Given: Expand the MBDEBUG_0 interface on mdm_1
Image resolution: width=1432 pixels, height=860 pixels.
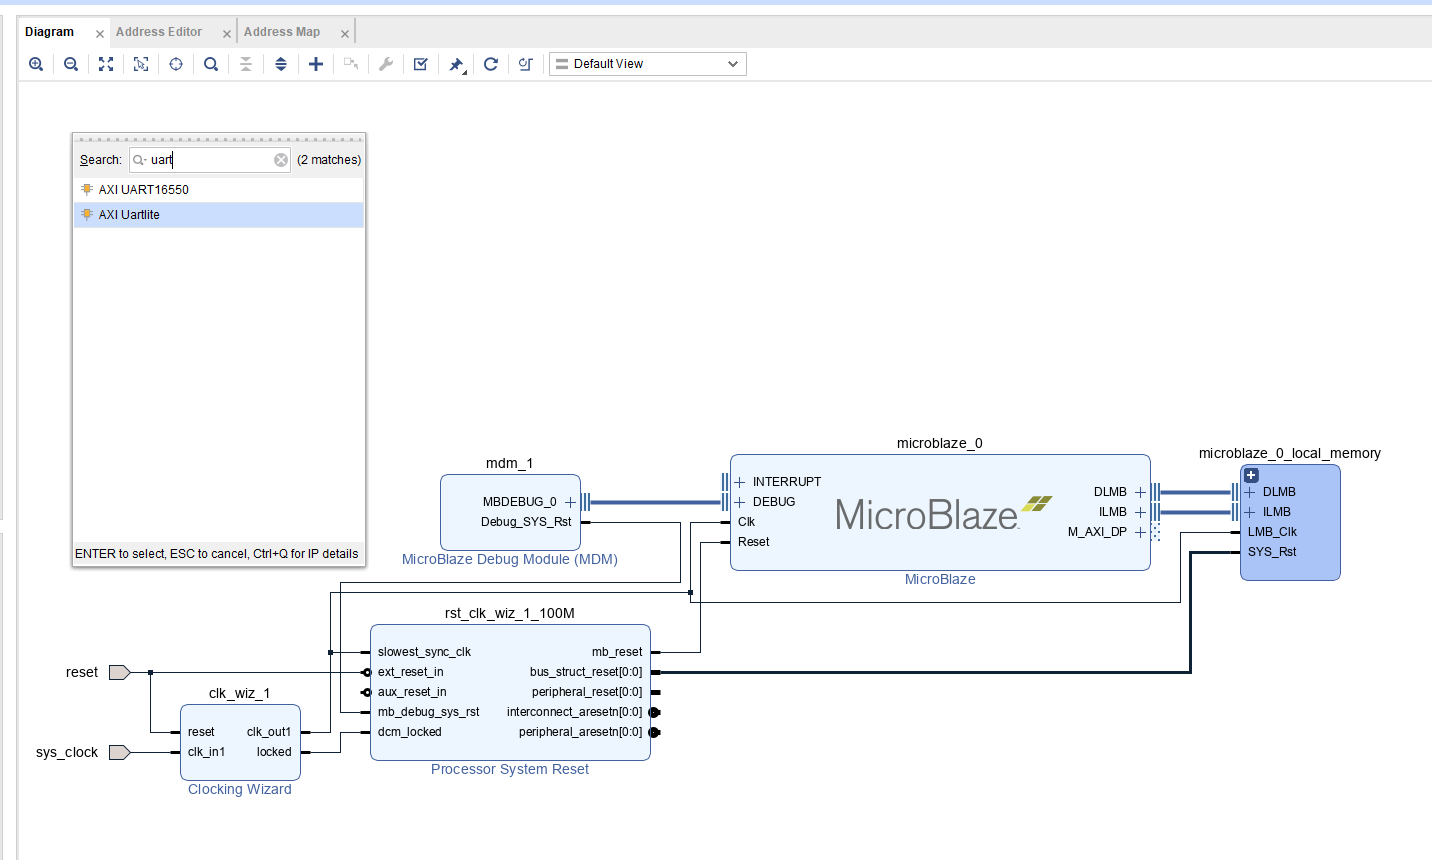Looking at the screenshot, I should coord(570,502).
